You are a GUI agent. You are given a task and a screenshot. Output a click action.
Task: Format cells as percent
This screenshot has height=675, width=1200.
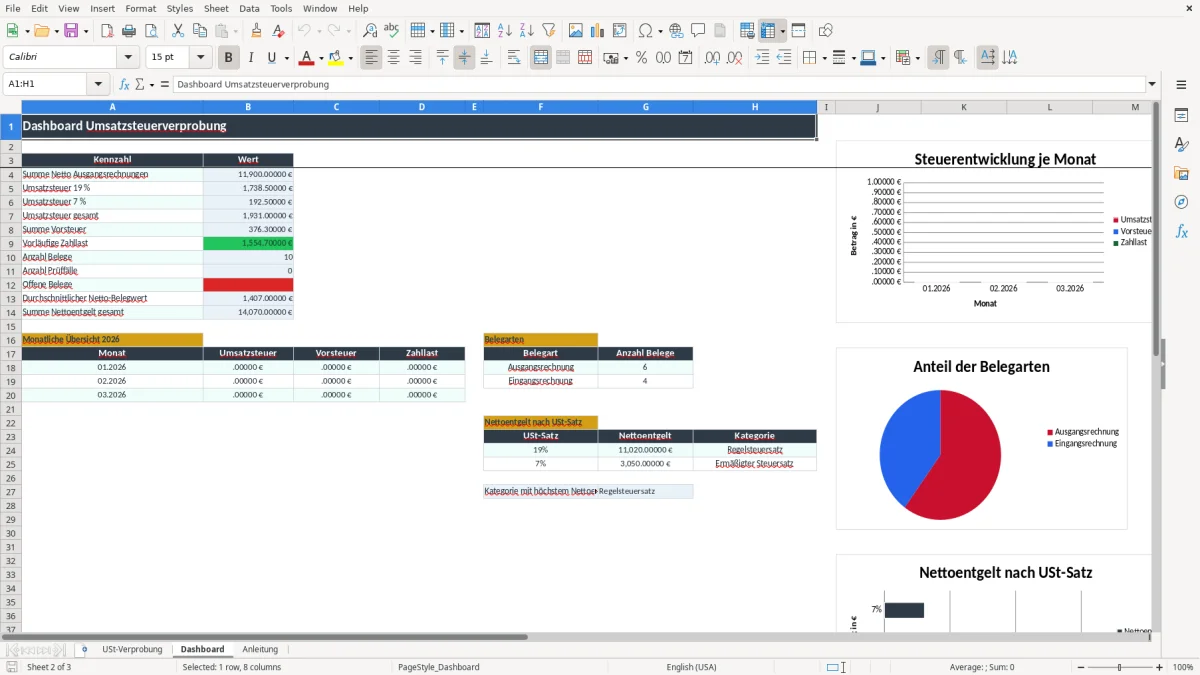pos(641,58)
